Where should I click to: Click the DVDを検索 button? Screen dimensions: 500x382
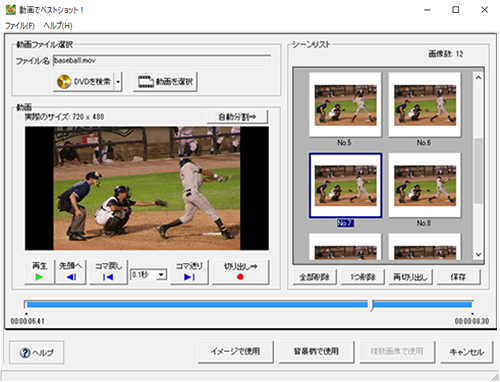(x=84, y=81)
